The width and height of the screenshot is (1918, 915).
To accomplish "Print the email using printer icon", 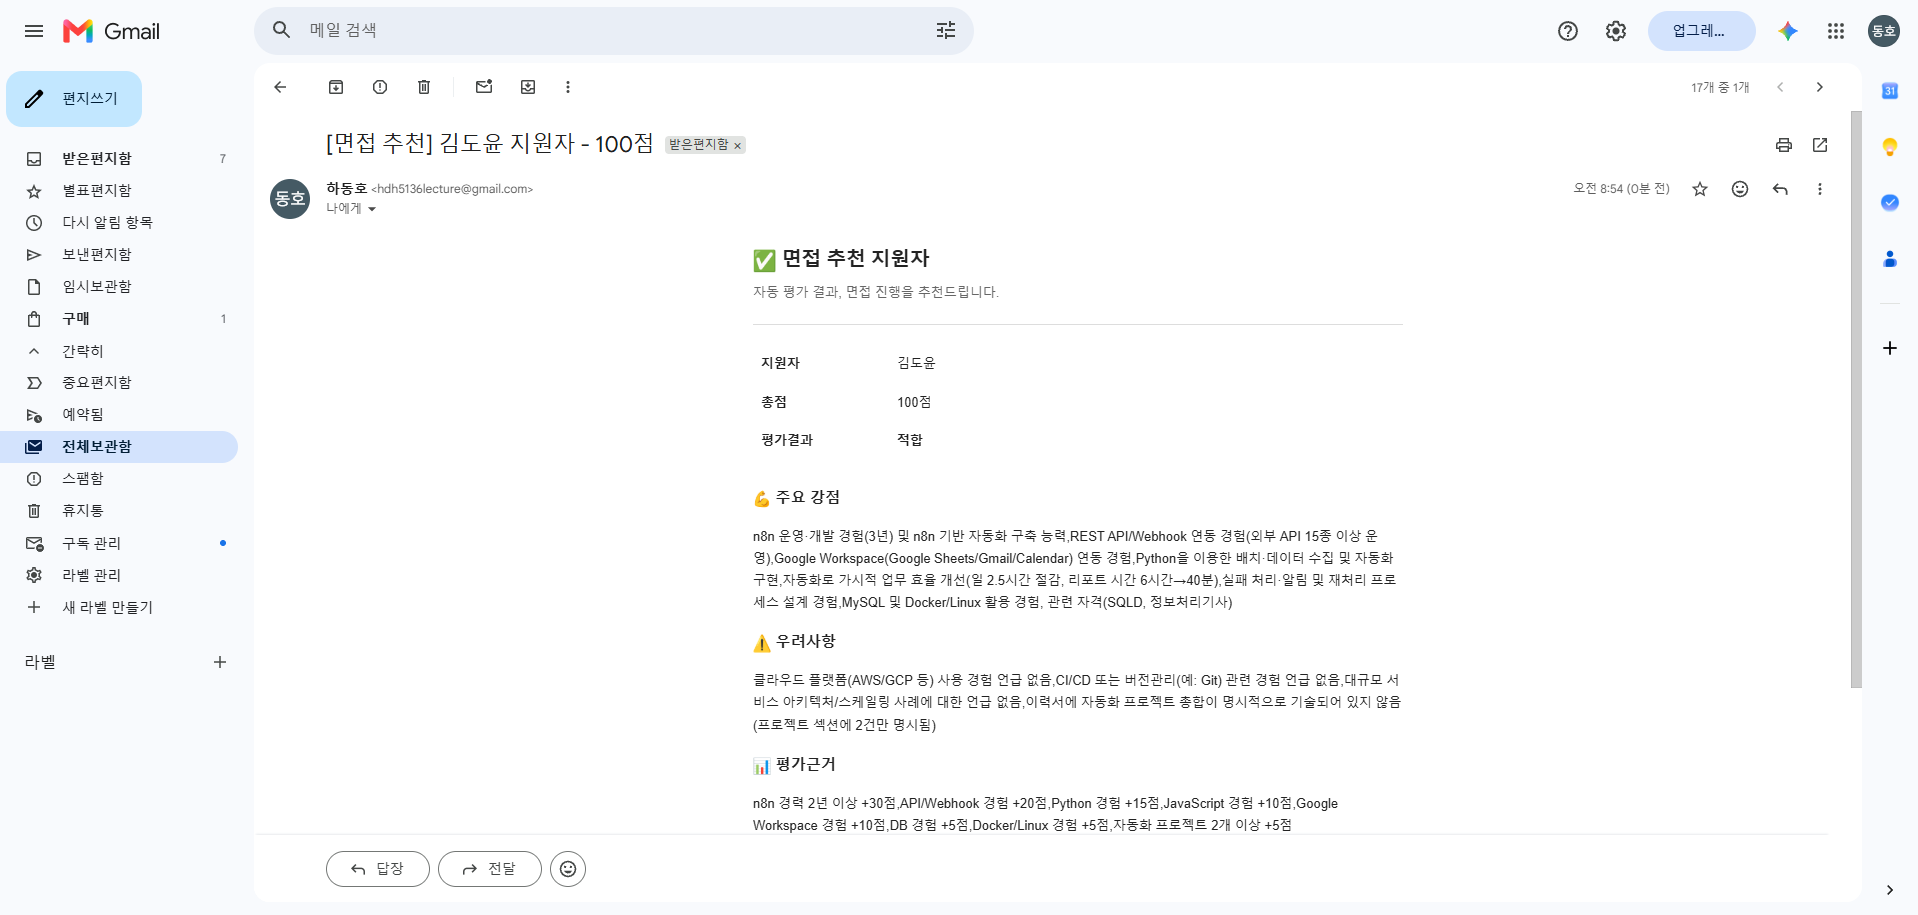I will pos(1784,145).
